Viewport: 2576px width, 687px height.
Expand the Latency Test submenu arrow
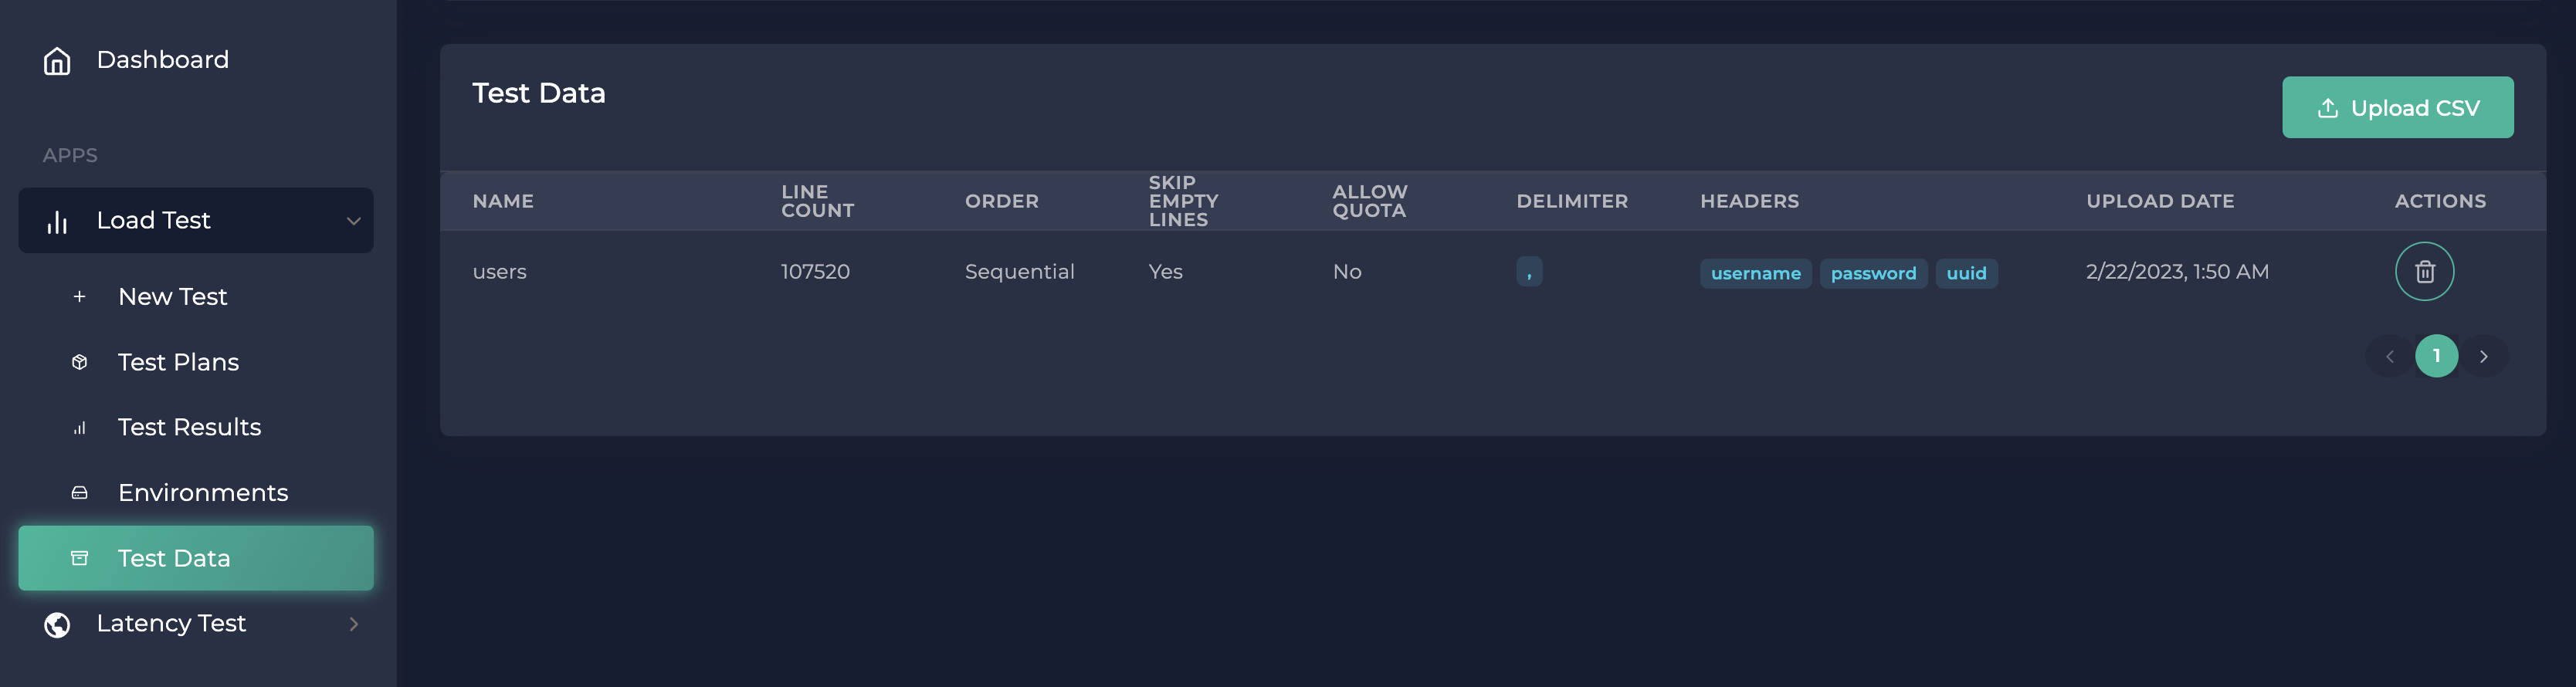[x=353, y=624]
